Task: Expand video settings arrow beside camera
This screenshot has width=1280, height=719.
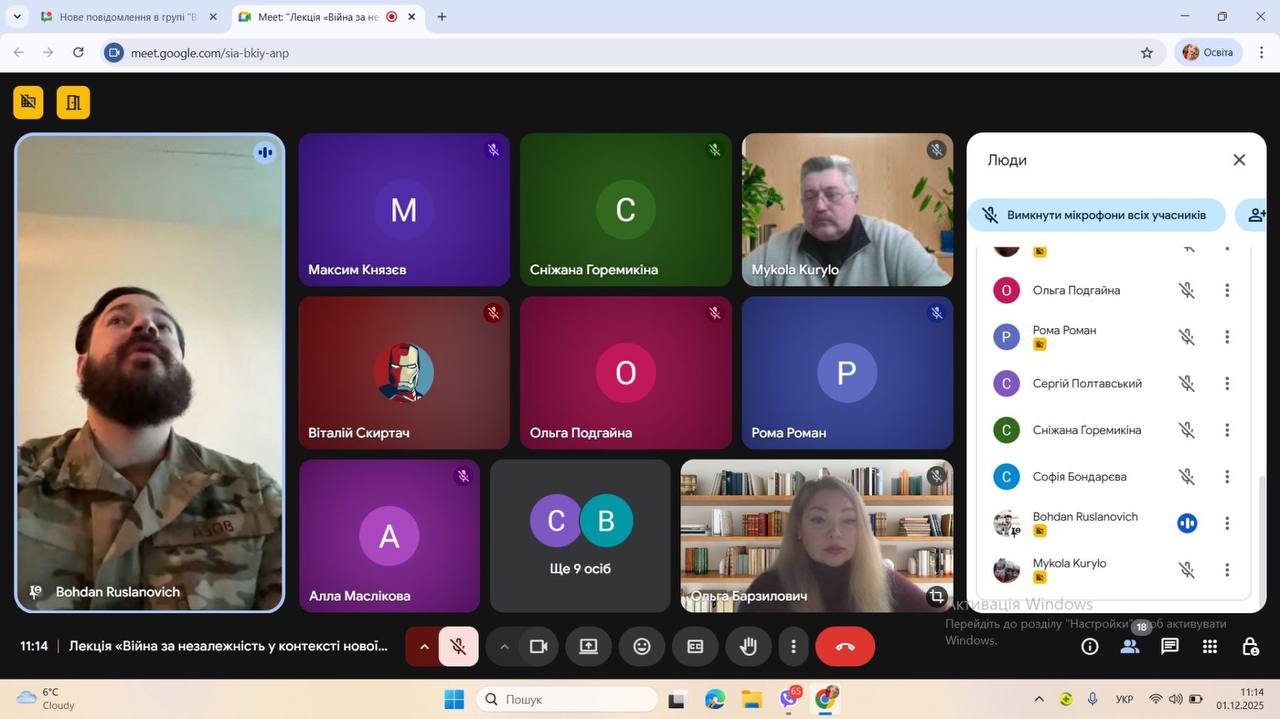Action: tap(504, 647)
